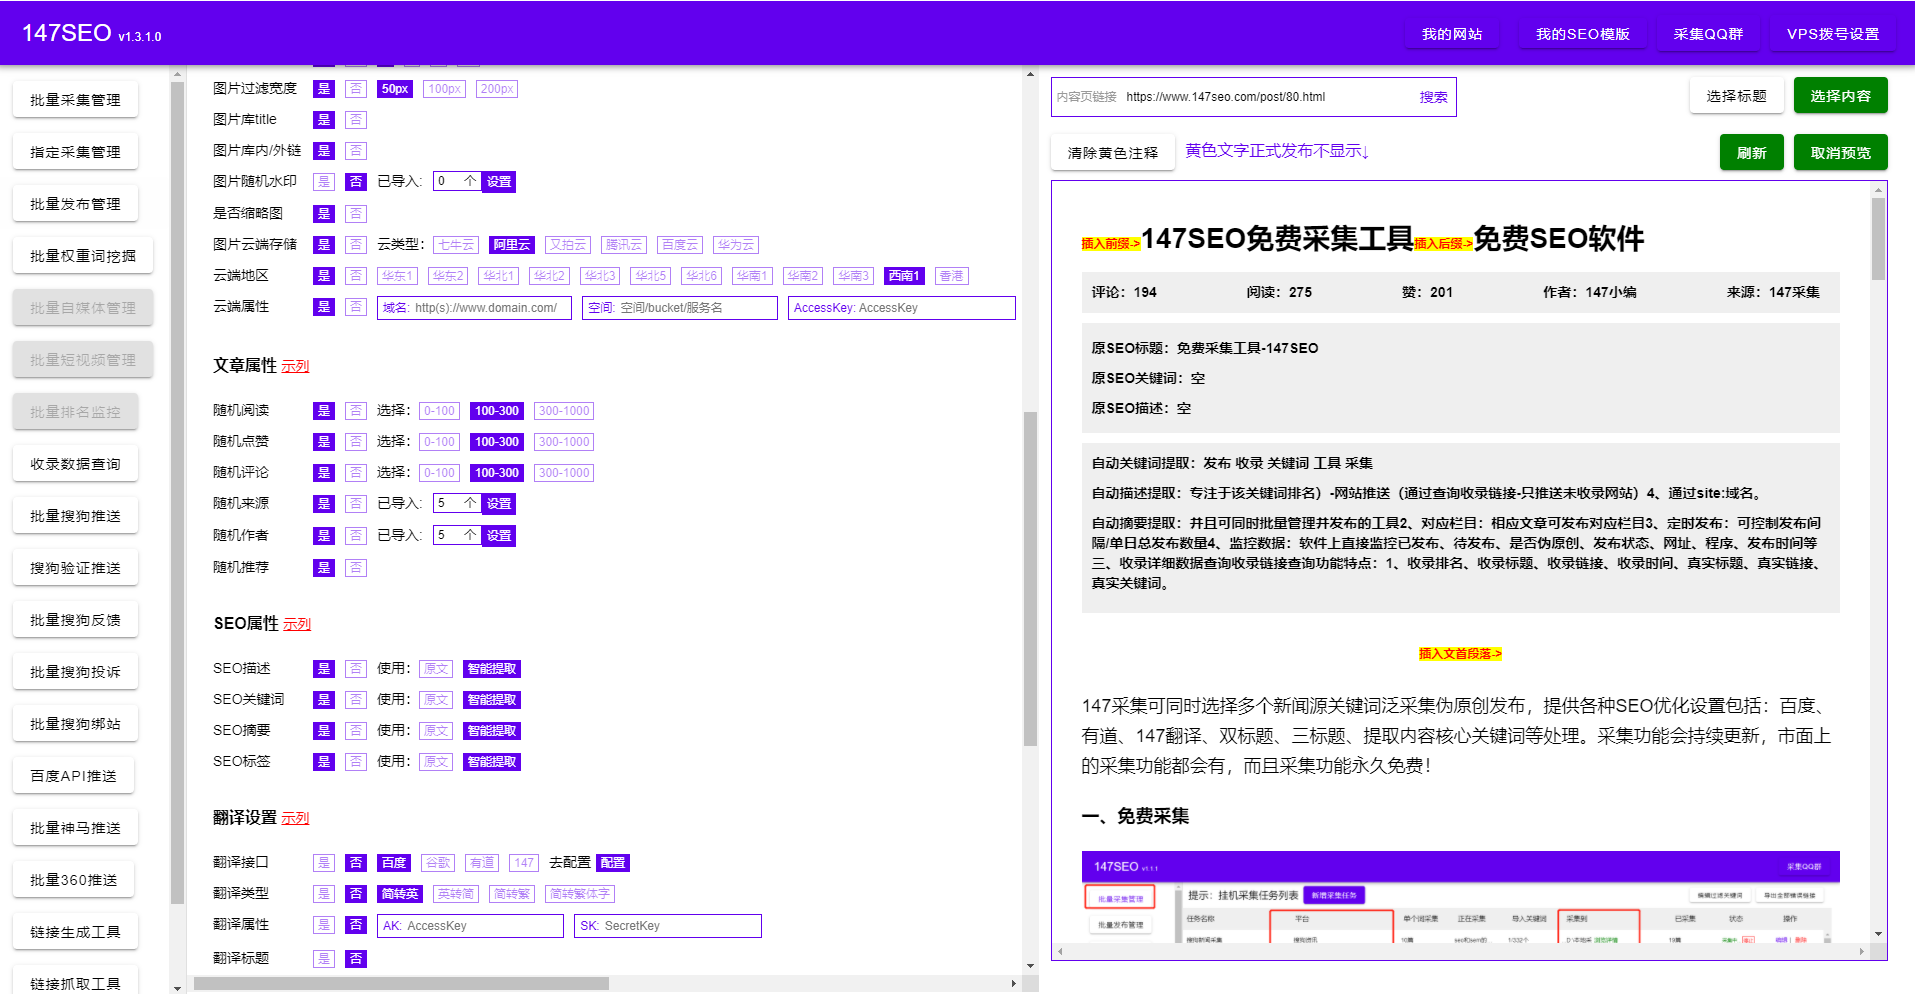Screen dimensions: 1915x994
Task: Open 链接生成工具 in the sidebar
Action: [75, 932]
